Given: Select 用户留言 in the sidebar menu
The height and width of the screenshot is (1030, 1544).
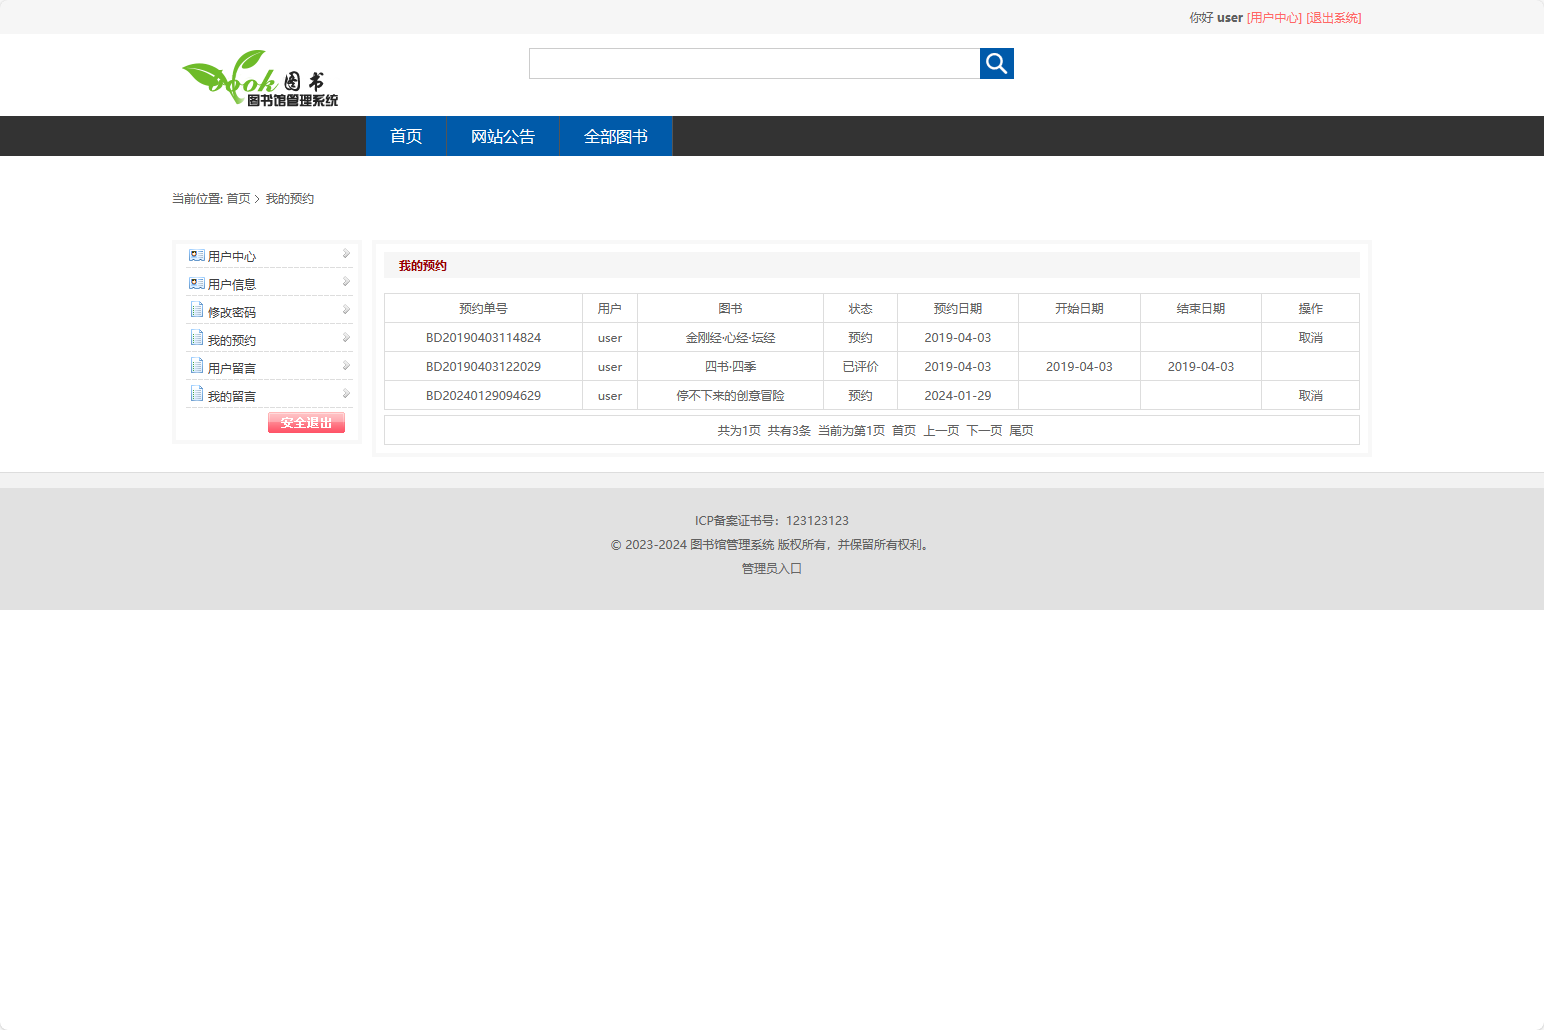Looking at the screenshot, I should [x=232, y=369].
